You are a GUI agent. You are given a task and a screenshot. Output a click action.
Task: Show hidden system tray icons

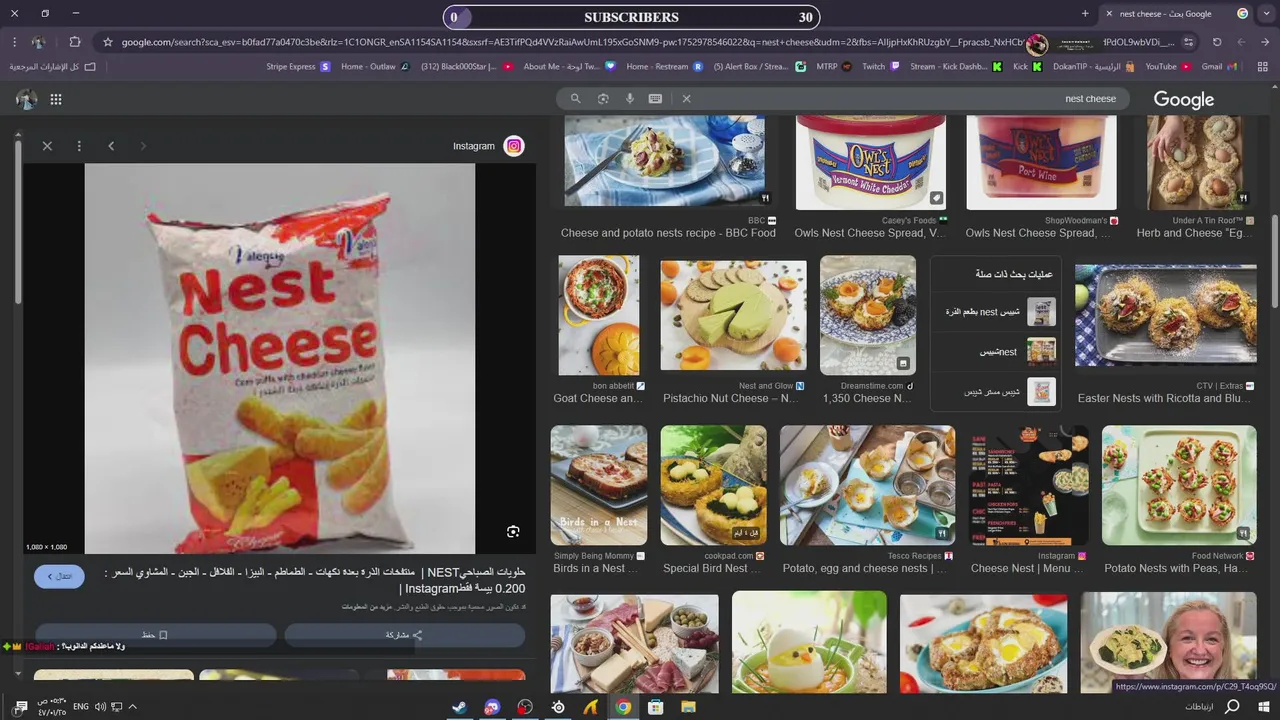click(x=132, y=707)
